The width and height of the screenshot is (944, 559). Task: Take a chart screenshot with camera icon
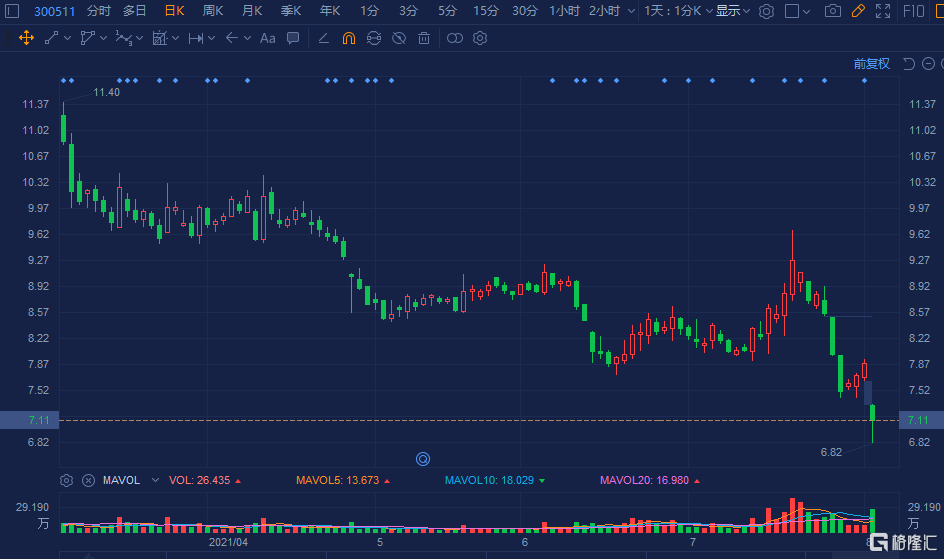pyautogui.click(x=832, y=11)
